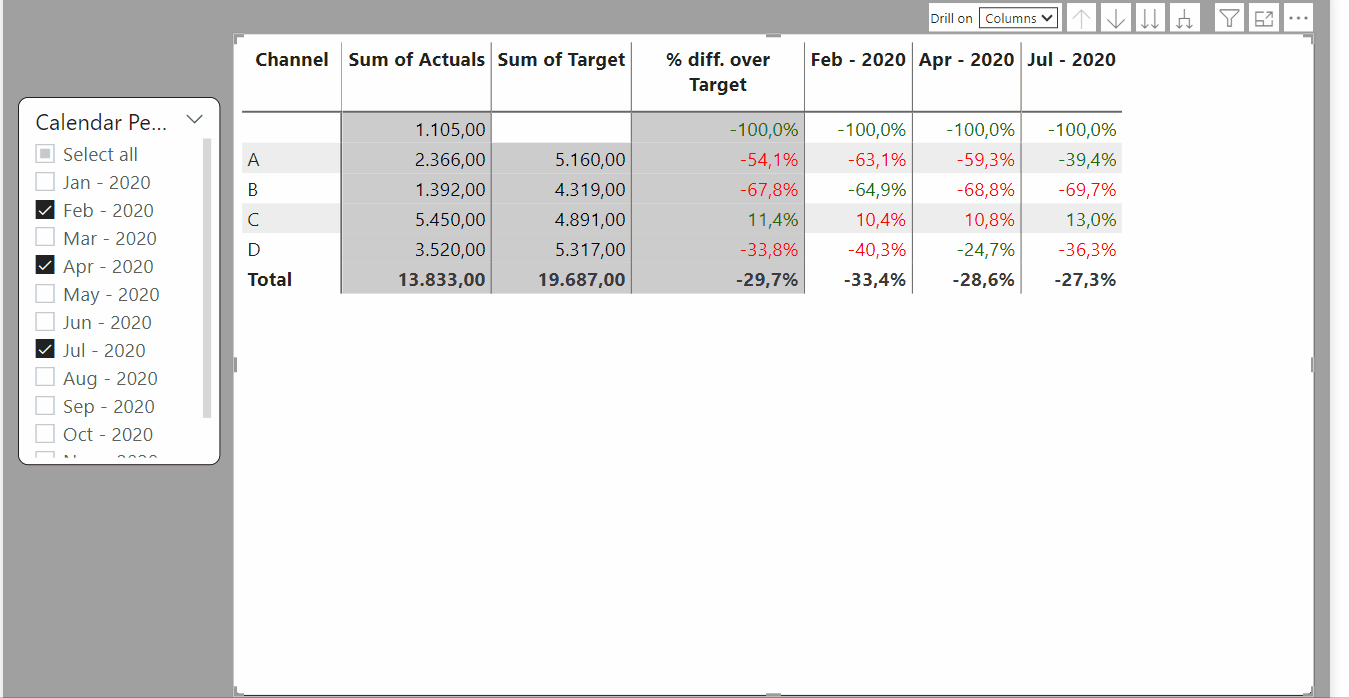Screen dimensions: 1349x698
Task: Open the visual filter funnel icon
Action: pyautogui.click(x=1229, y=18)
